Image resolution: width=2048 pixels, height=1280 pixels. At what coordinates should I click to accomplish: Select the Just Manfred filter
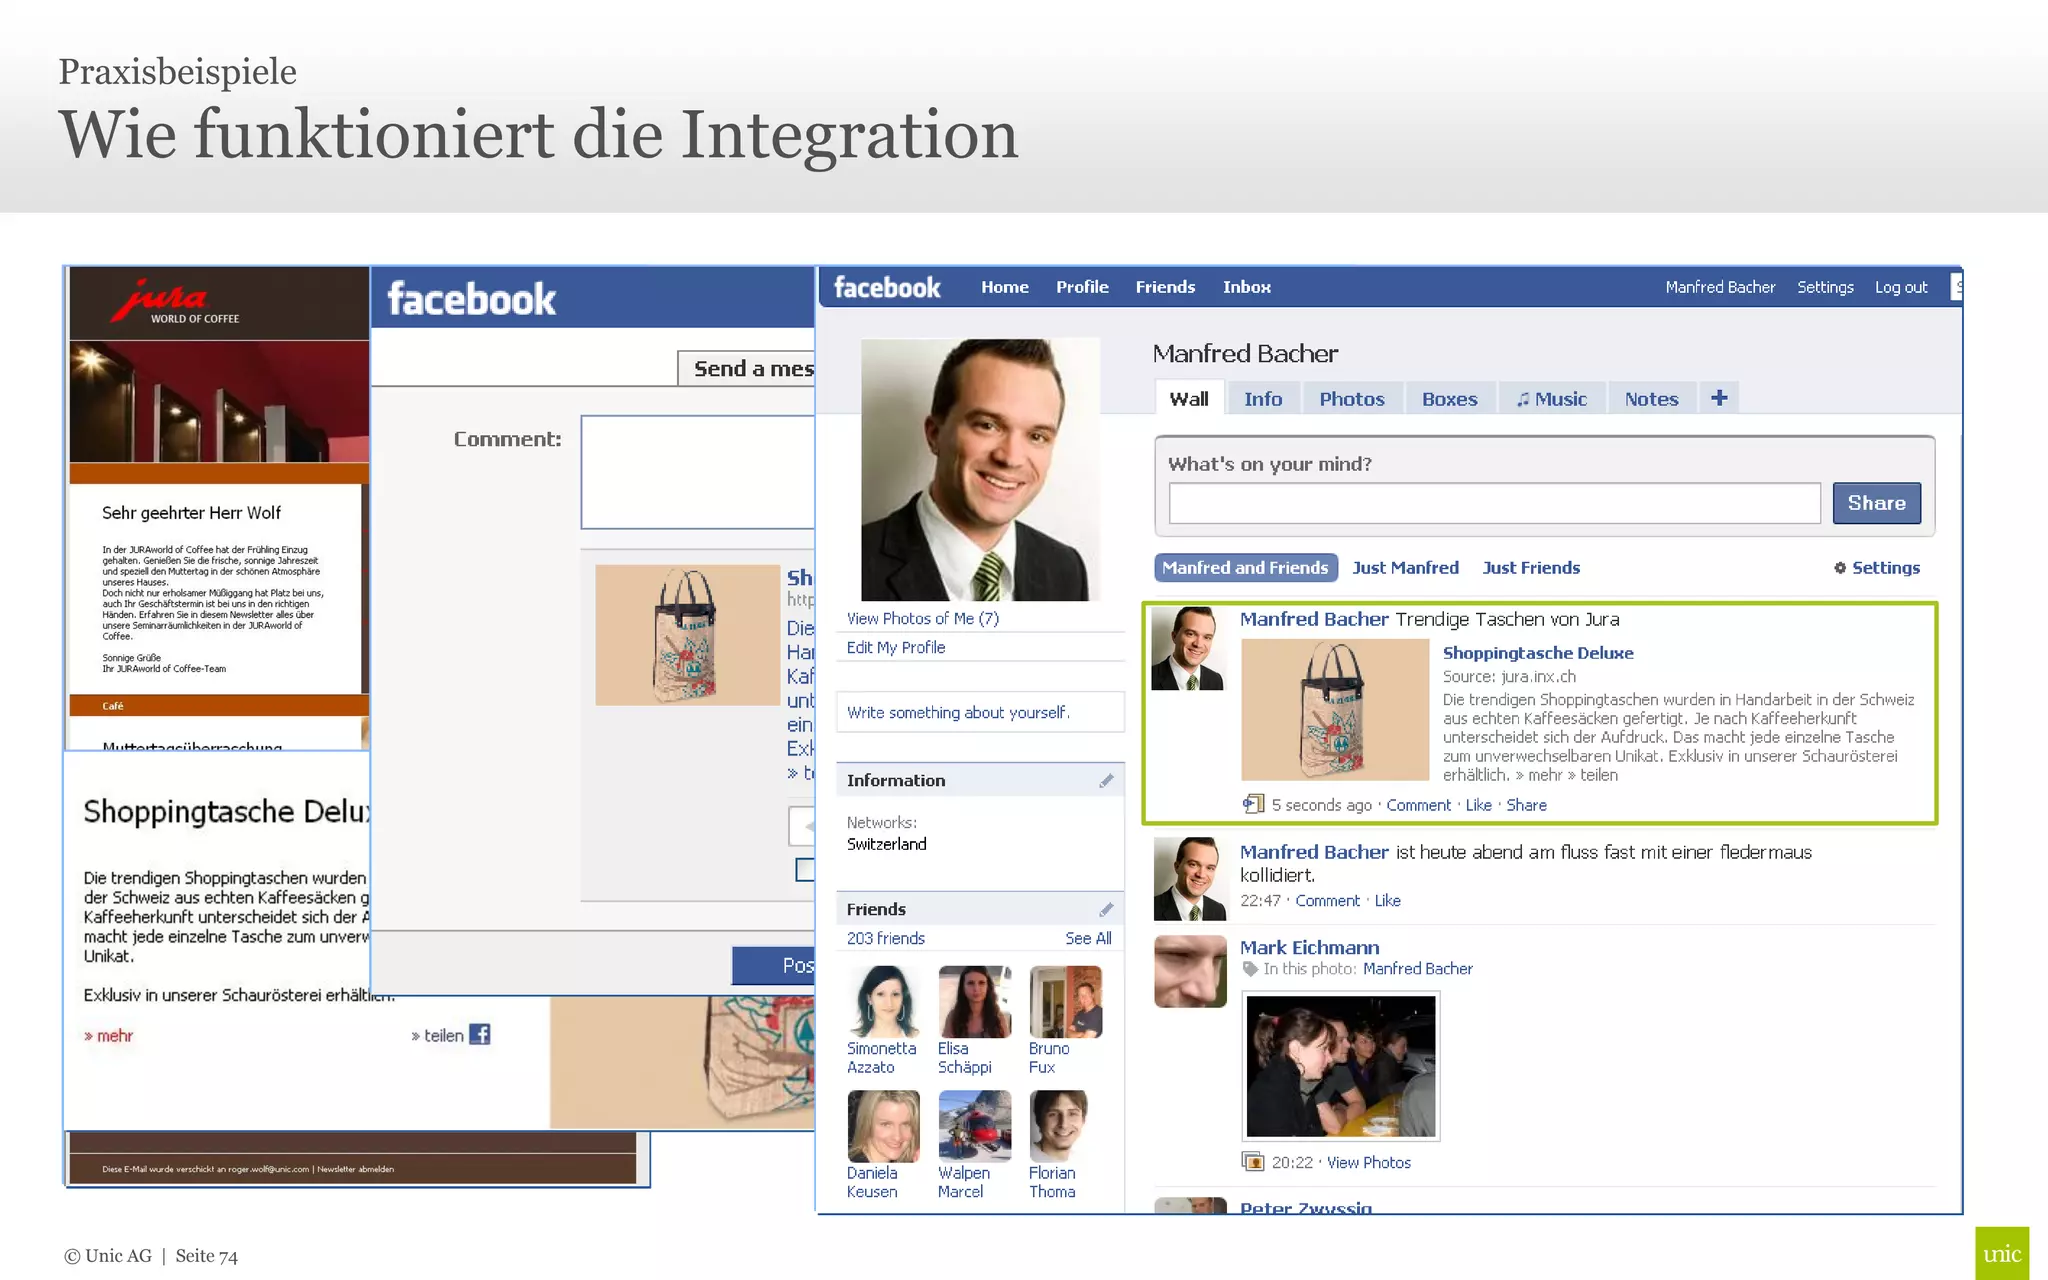1405,568
